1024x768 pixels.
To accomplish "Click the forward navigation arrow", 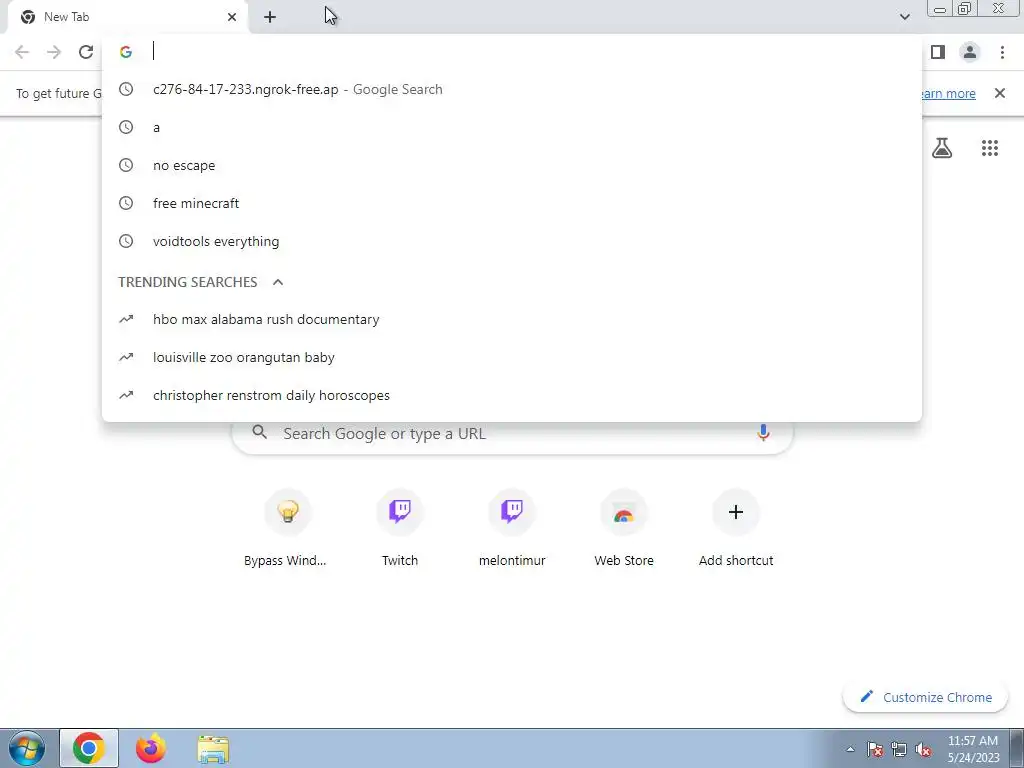I will point(54,52).
